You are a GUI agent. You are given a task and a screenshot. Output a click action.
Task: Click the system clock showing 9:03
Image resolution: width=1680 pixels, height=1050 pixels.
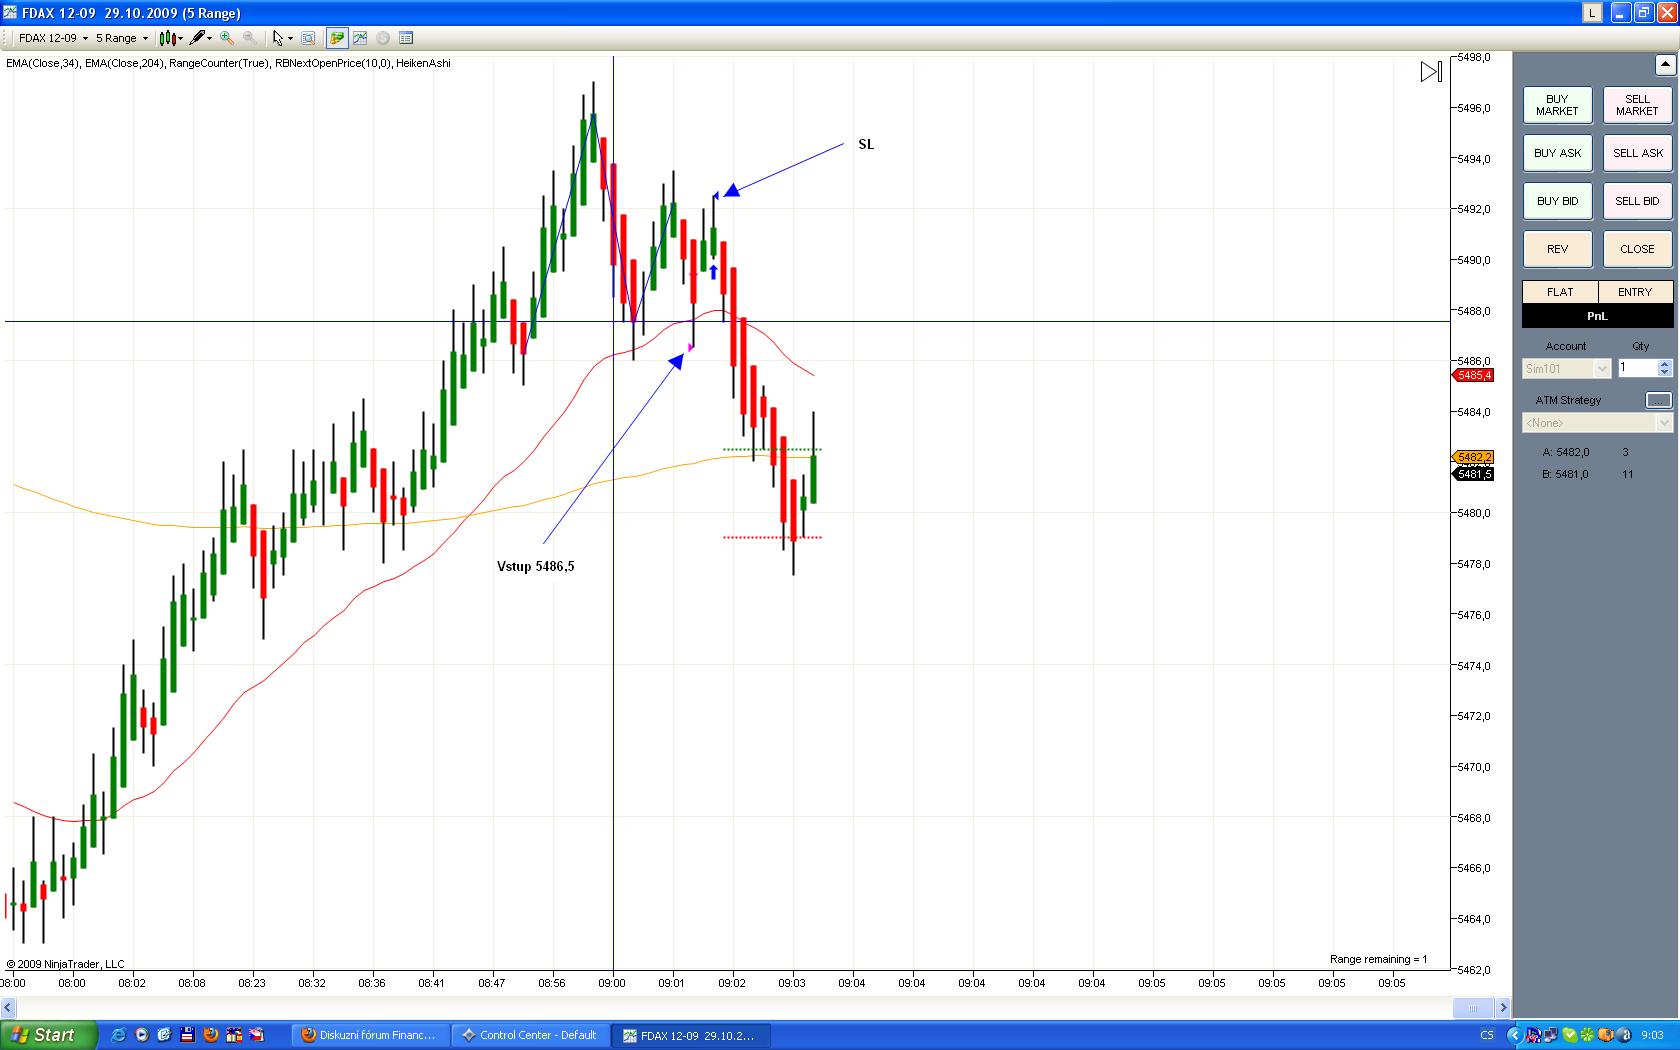click(1652, 1035)
